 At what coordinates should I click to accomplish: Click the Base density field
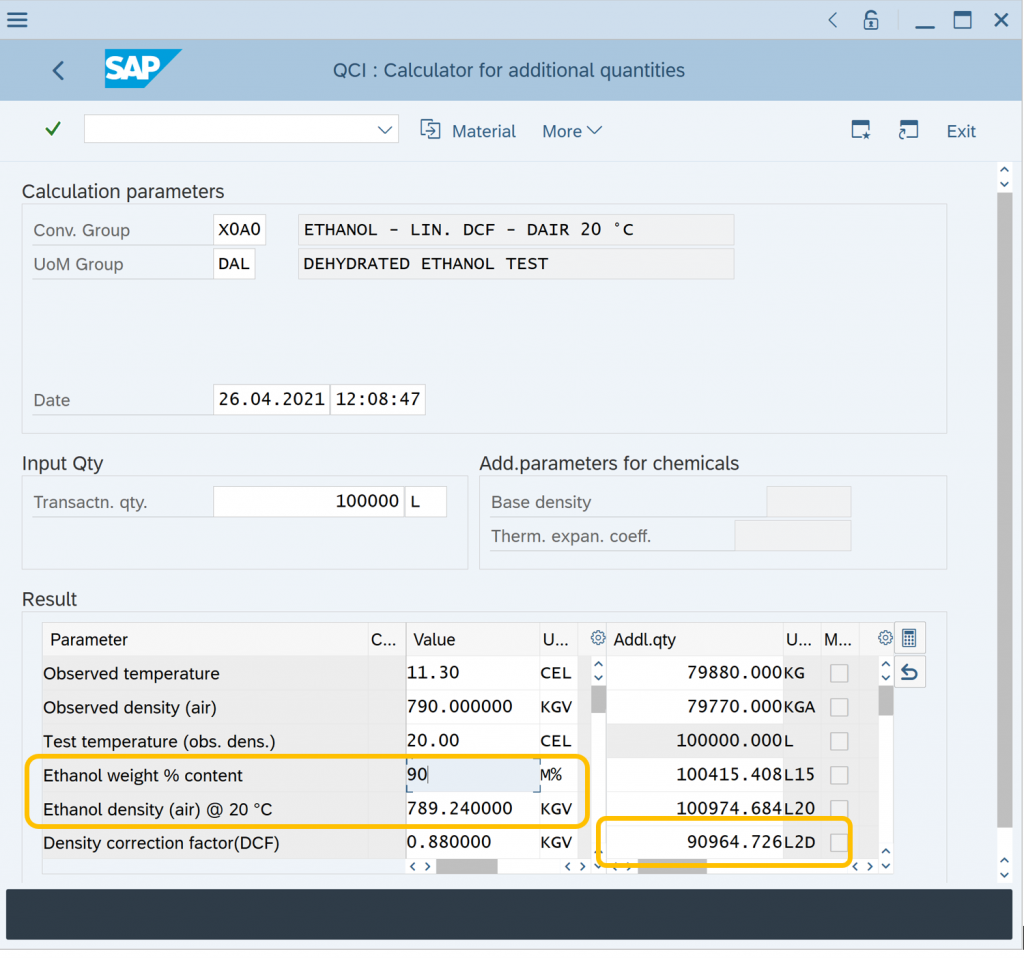808,502
